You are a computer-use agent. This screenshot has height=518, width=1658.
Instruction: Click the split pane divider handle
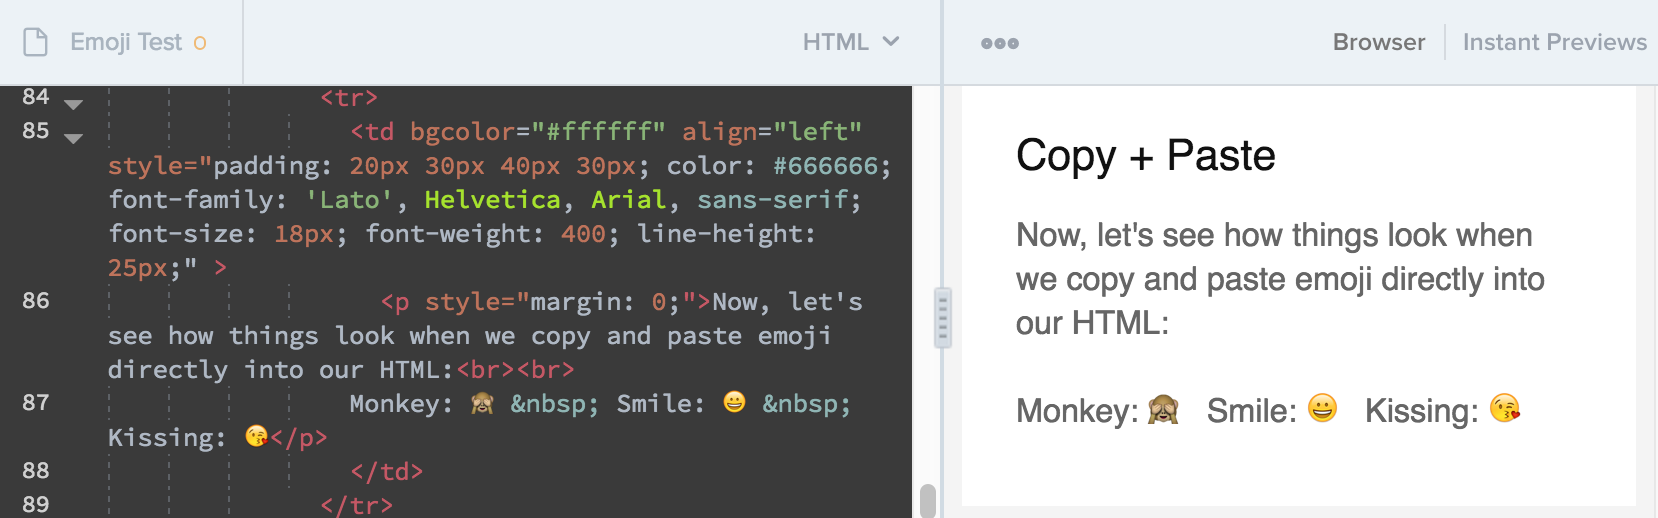[942, 318]
